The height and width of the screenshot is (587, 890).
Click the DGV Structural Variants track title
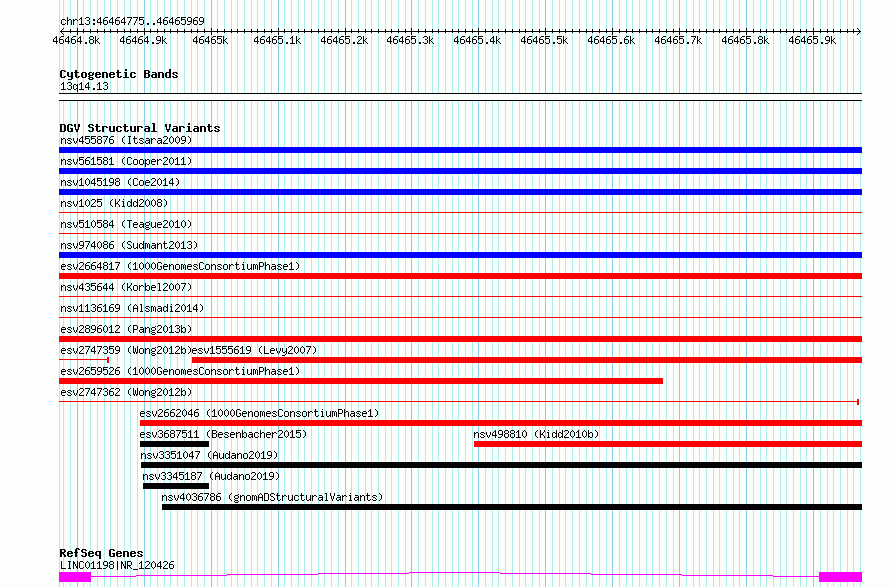[x=140, y=128]
